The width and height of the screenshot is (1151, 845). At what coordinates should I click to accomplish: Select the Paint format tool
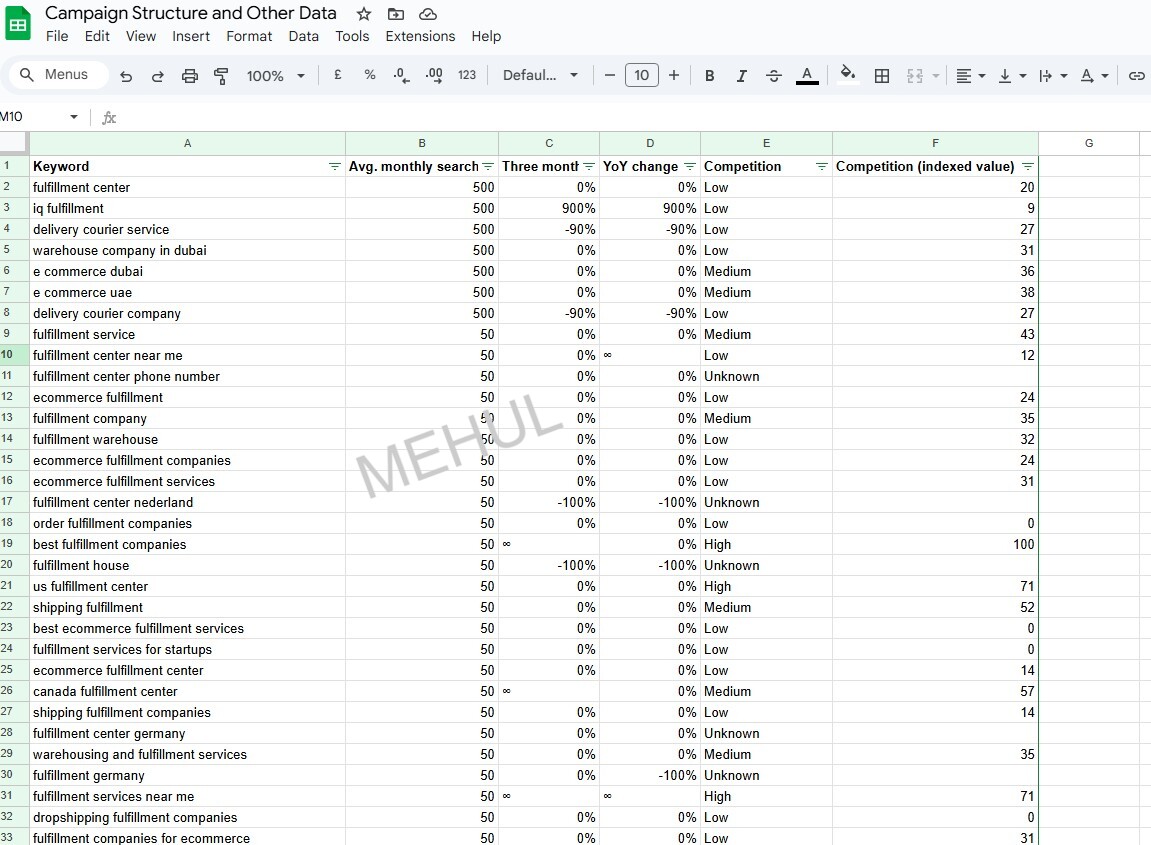point(221,75)
